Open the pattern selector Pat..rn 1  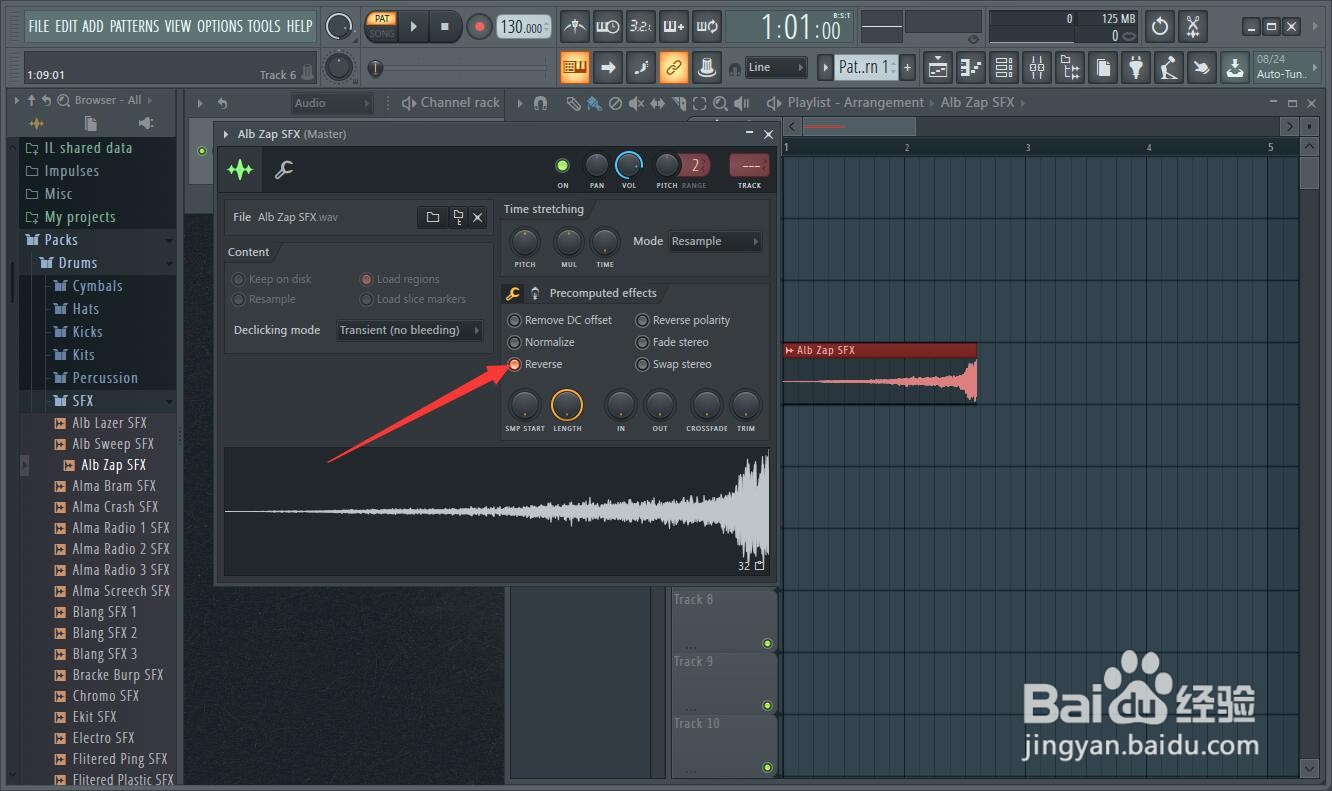(864, 68)
